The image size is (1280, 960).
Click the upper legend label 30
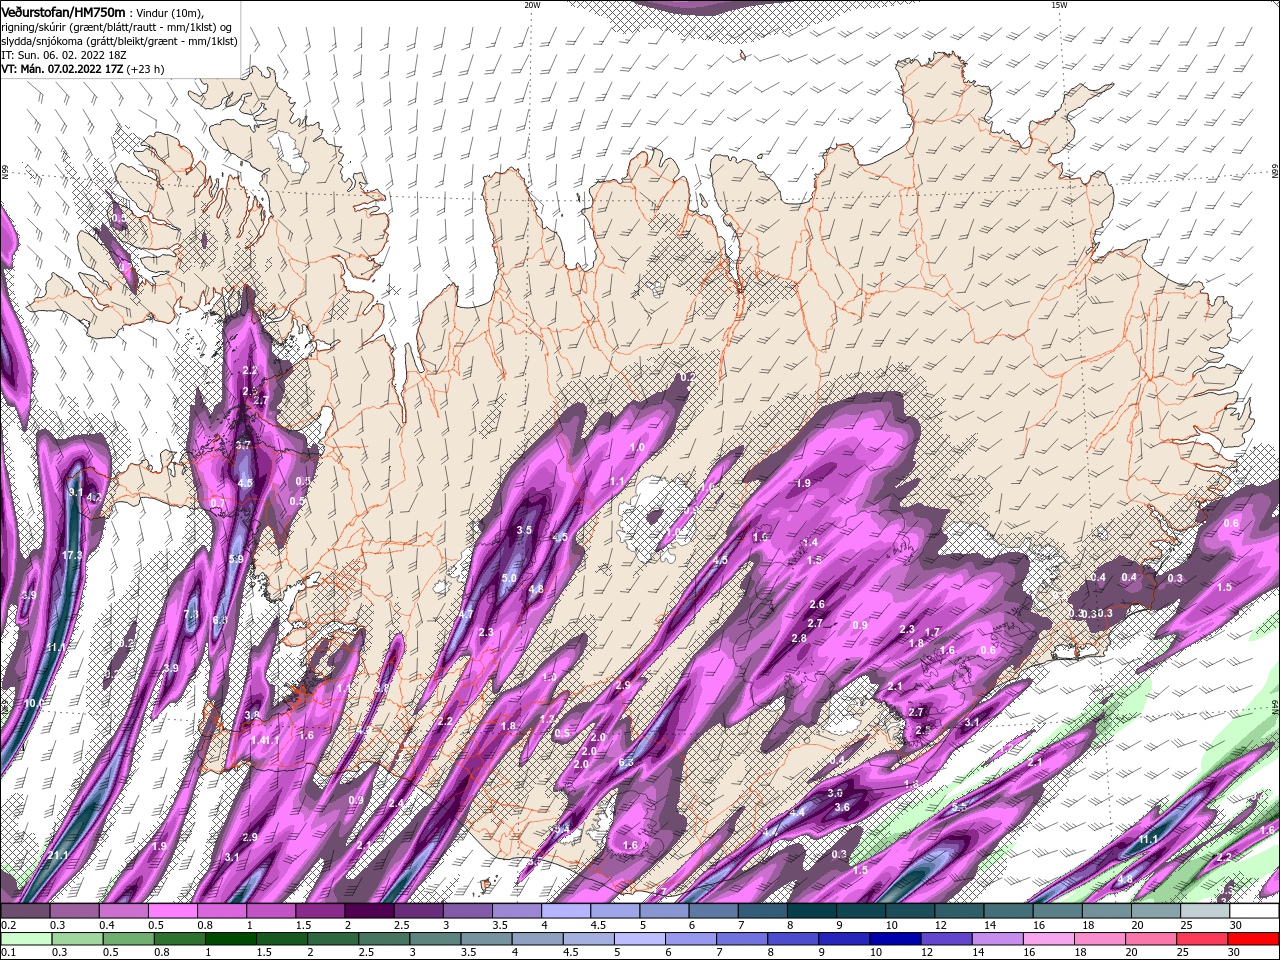point(1235,925)
